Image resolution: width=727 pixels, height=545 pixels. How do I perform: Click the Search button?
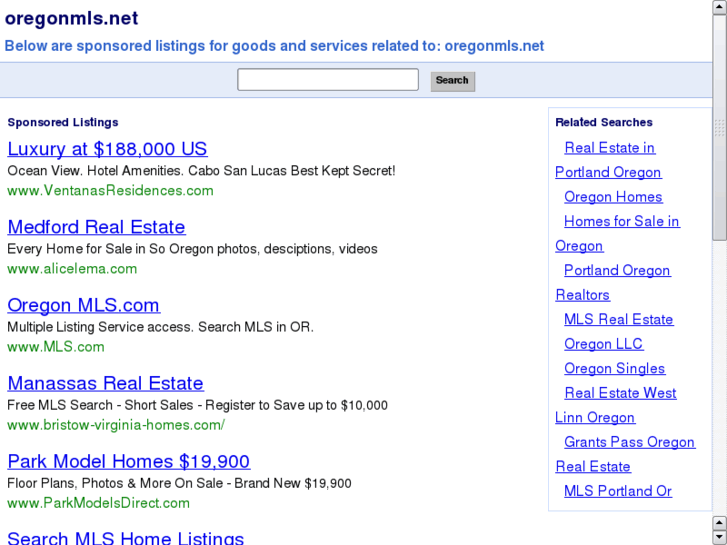tap(453, 81)
